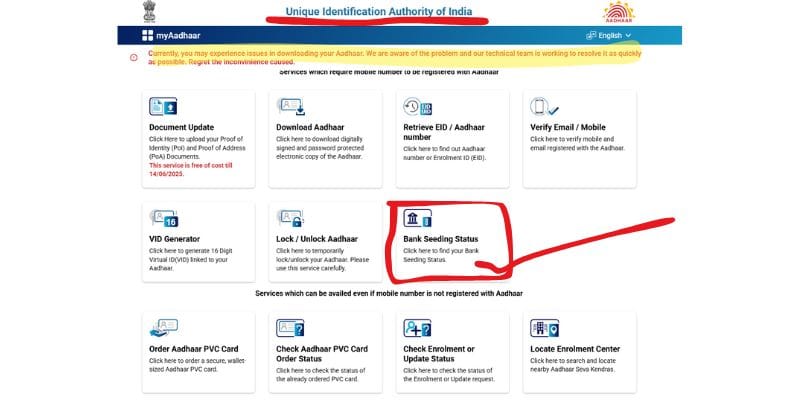800x400 pixels.
Task: Open the Locate Enrolment Center title
Action: pos(575,349)
